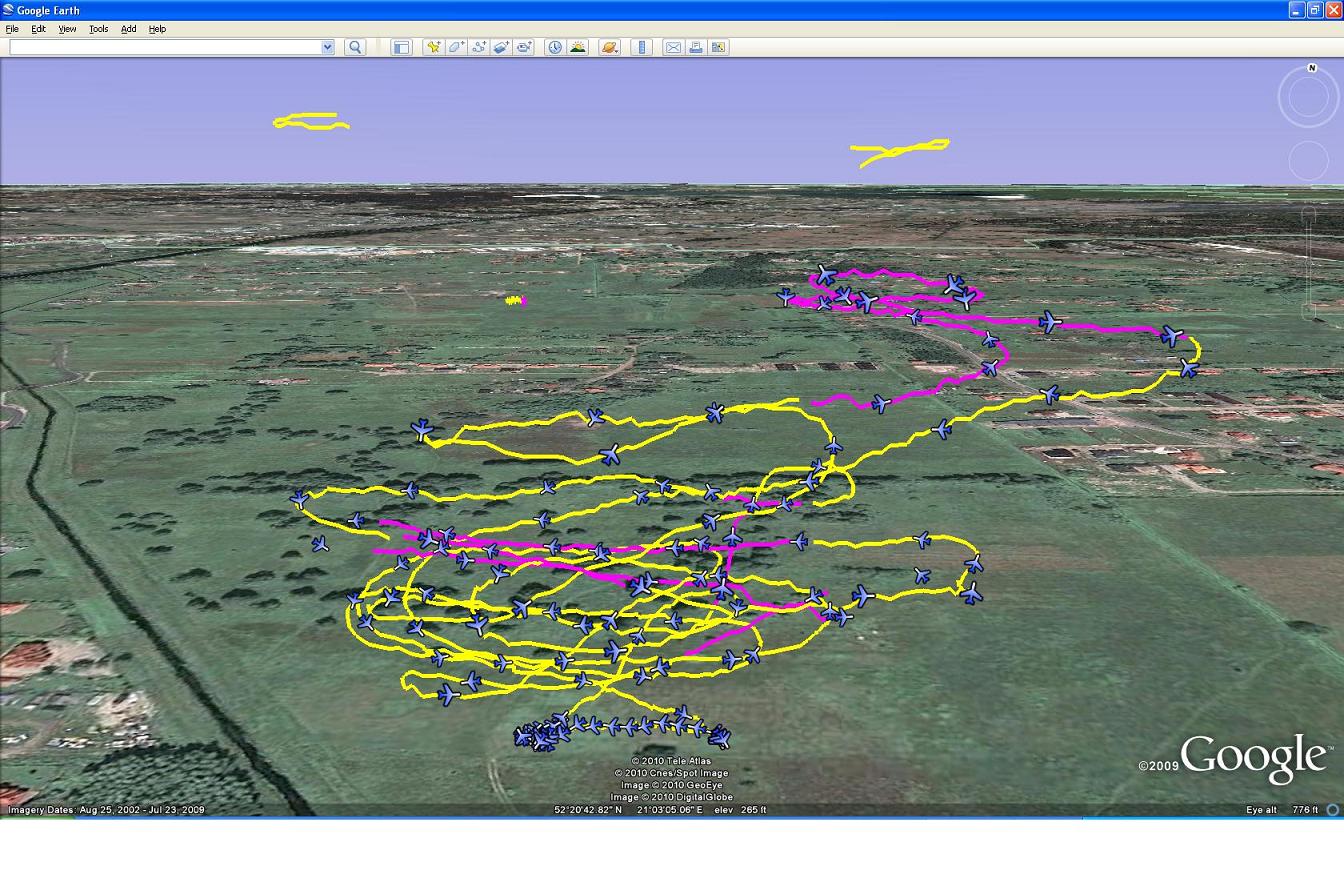Open the View menu

coord(67,29)
